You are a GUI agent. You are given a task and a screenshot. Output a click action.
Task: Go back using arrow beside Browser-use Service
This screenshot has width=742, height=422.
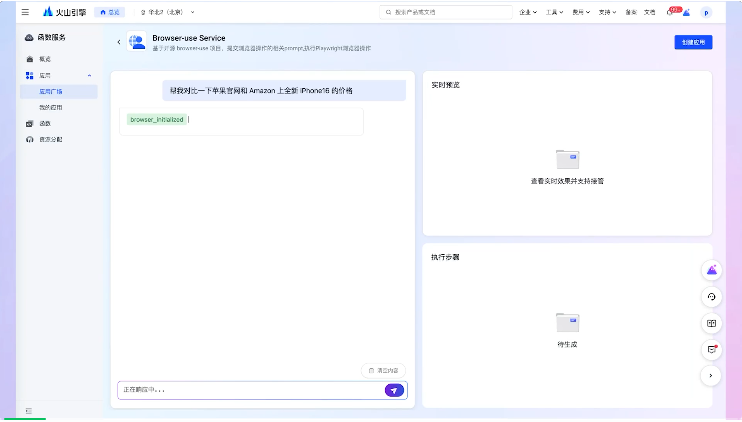coord(119,42)
